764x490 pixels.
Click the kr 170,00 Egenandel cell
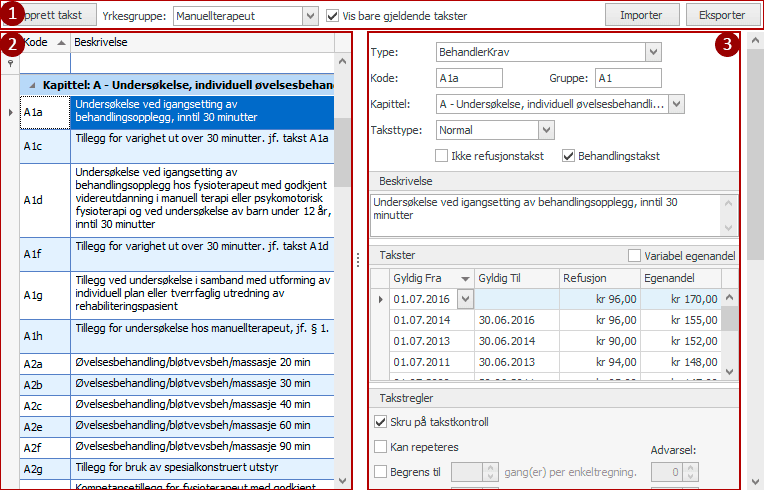[x=681, y=299]
